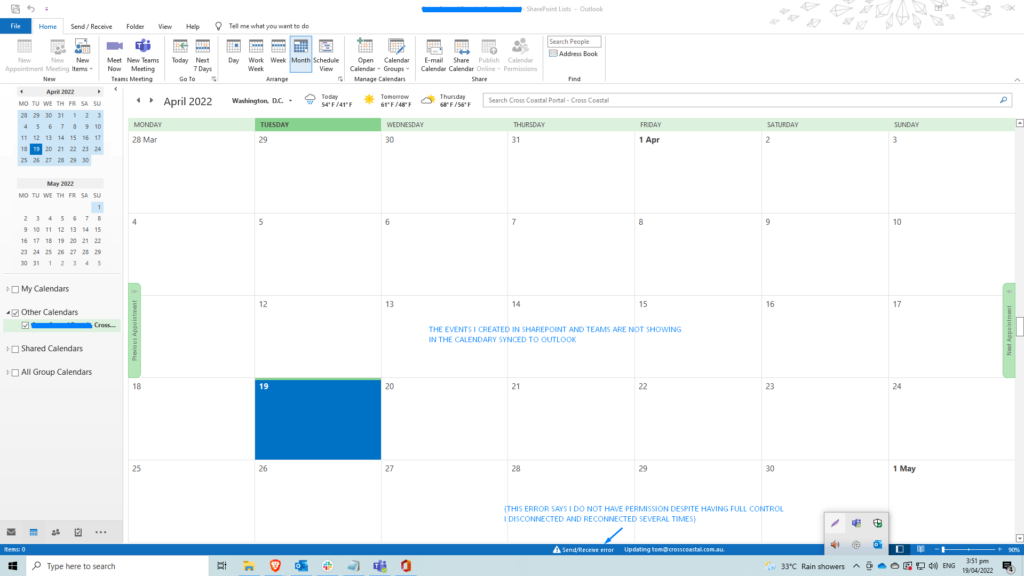Toggle the My Calendars checkbox
The width and height of the screenshot is (1024, 576).
click(15, 289)
